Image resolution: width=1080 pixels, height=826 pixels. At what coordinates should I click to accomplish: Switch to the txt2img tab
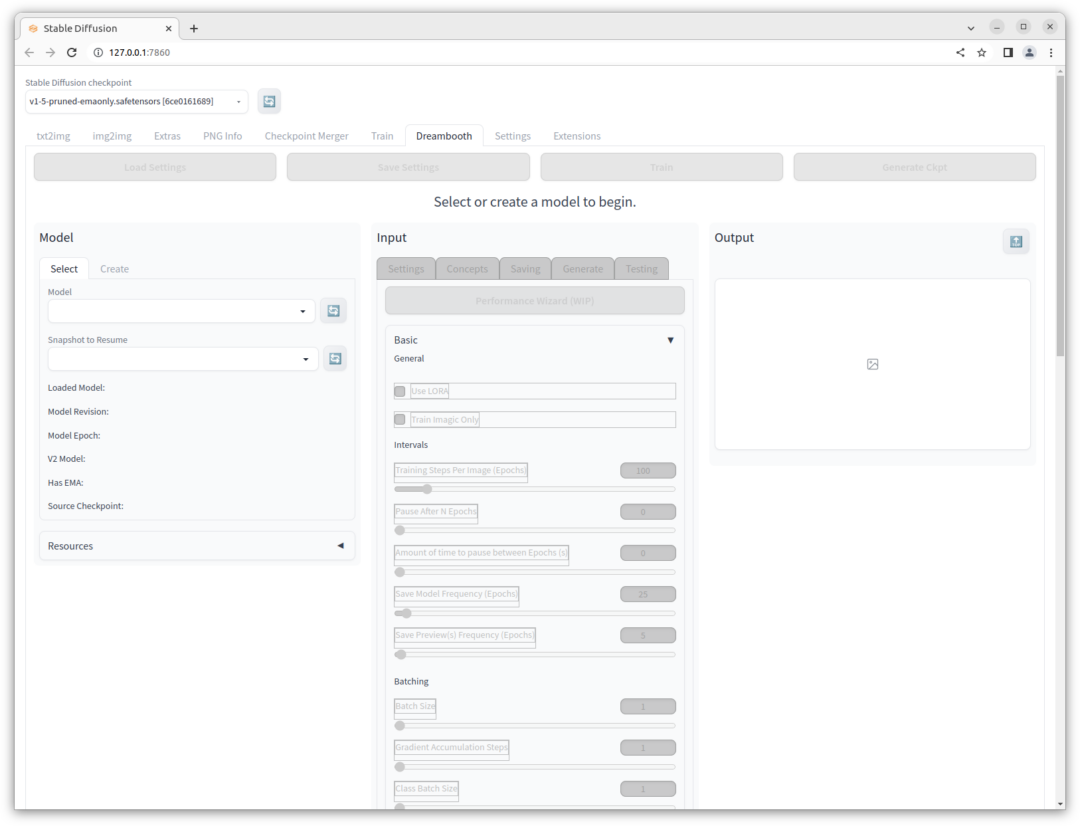click(x=53, y=136)
